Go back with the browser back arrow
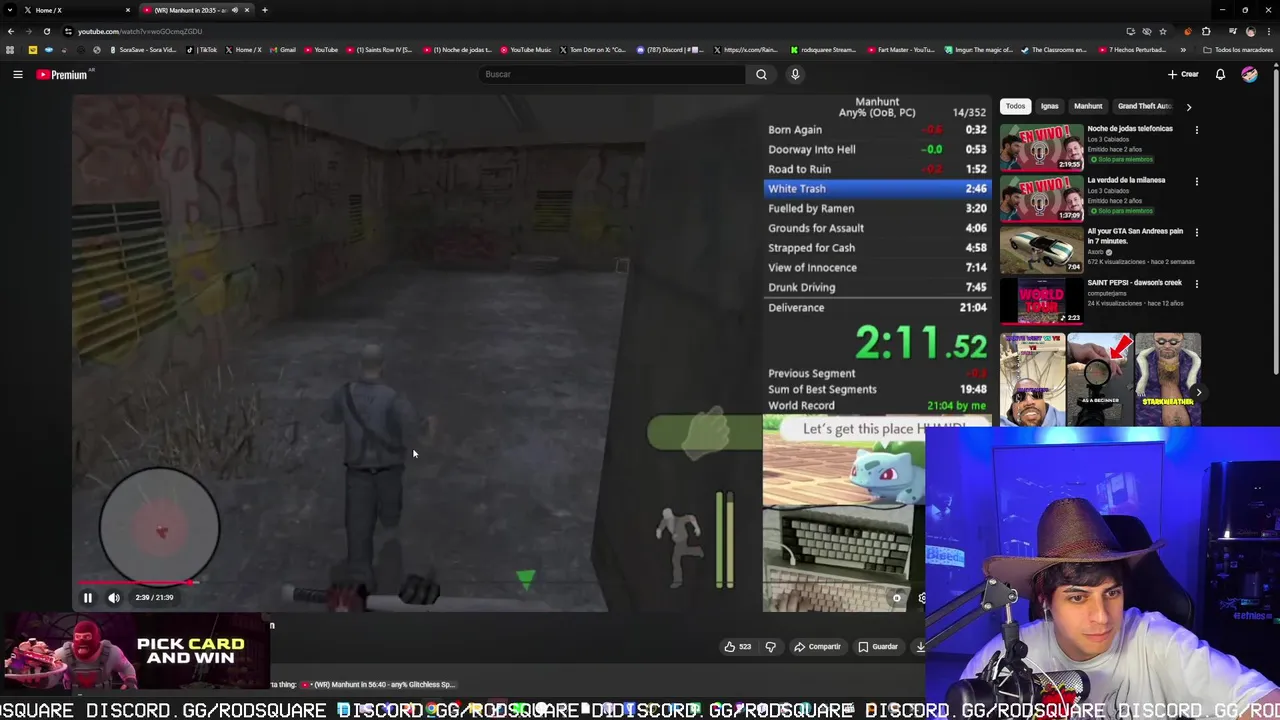This screenshot has width=1280, height=720. tap(11, 31)
